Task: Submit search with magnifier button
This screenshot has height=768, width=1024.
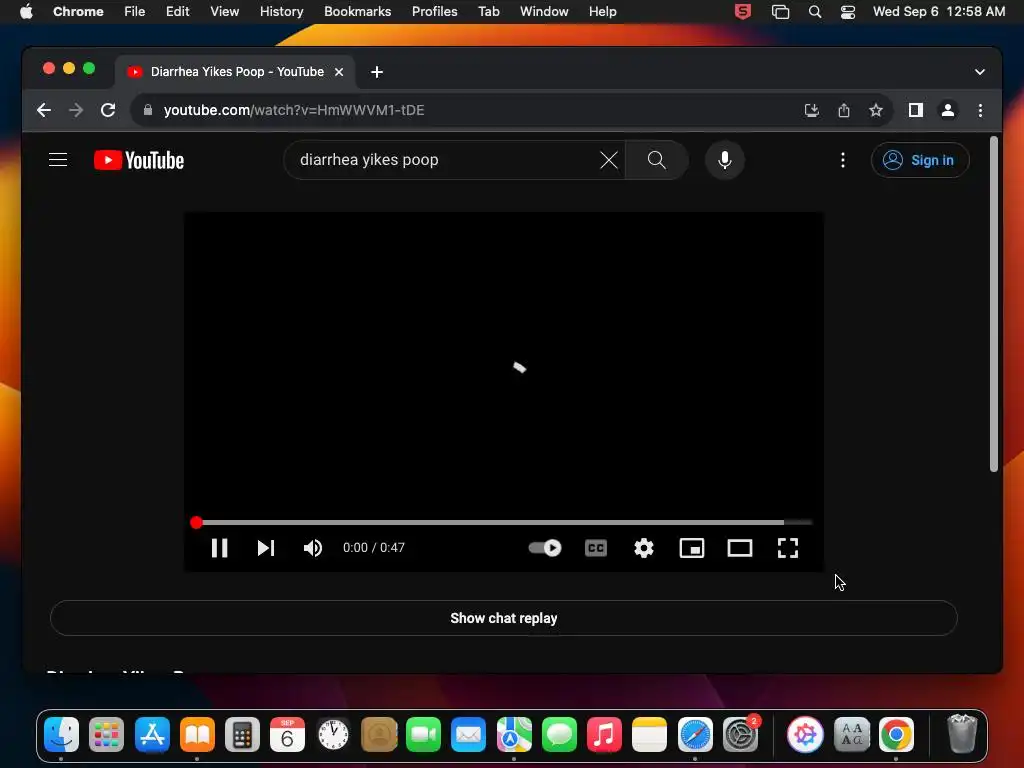Action: [656, 160]
